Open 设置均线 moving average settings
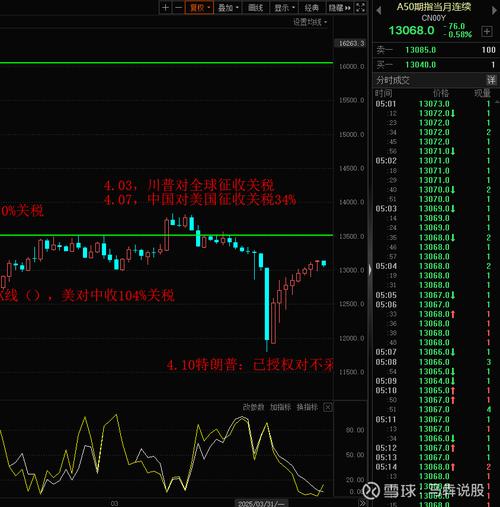This screenshot has height=507, width=500. (x=310, y=22)
